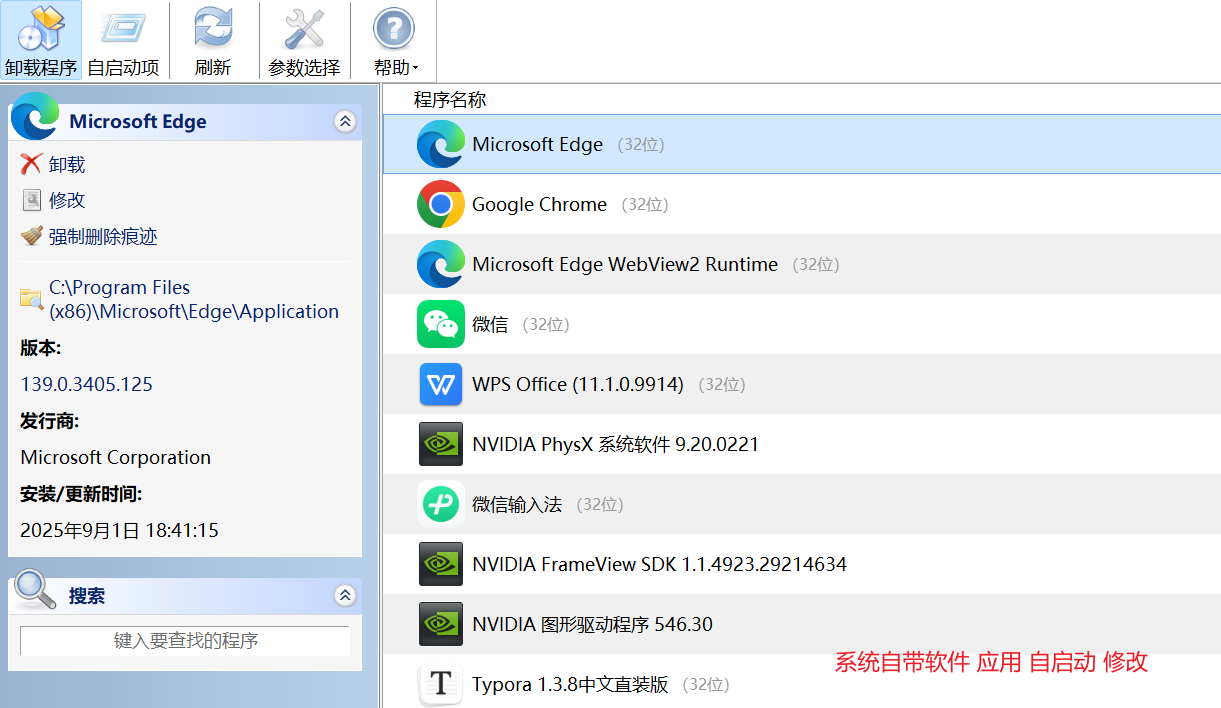Select the NVIDIA FrameView SDK icon
This screenshot has width=1221, height=708.
[x=441, y=564]
